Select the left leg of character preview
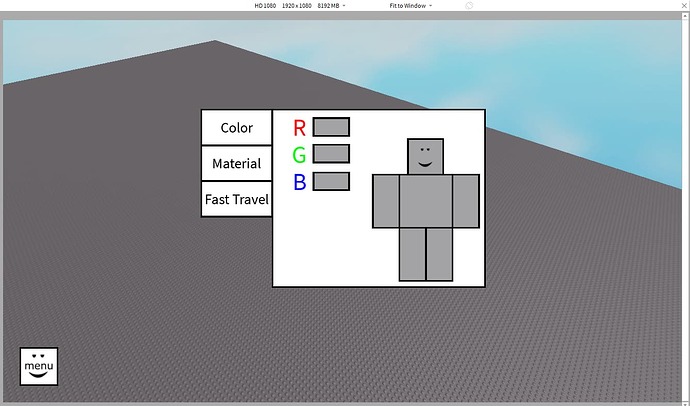The width and height of the screenshot is (690, 406). (x=412, y=254)
